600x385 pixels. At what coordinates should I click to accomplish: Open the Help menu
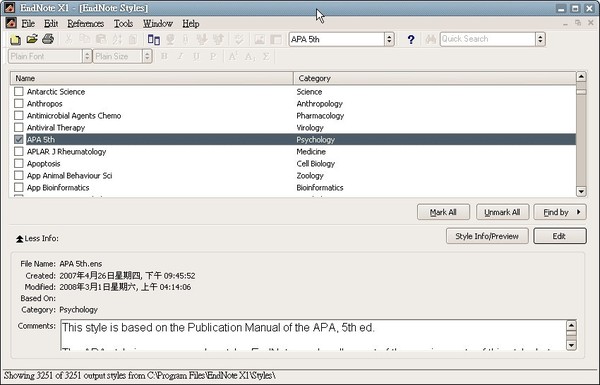click(x=191, y=24)
